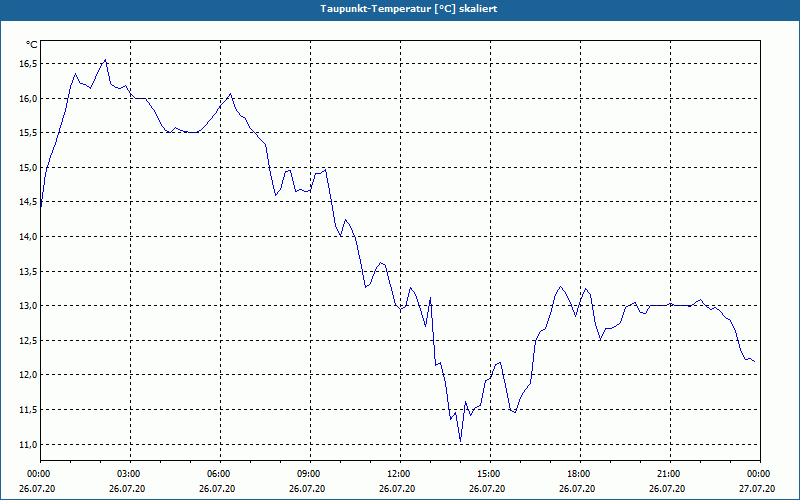Click the 27.07.20 date label

tap(757, 488)
